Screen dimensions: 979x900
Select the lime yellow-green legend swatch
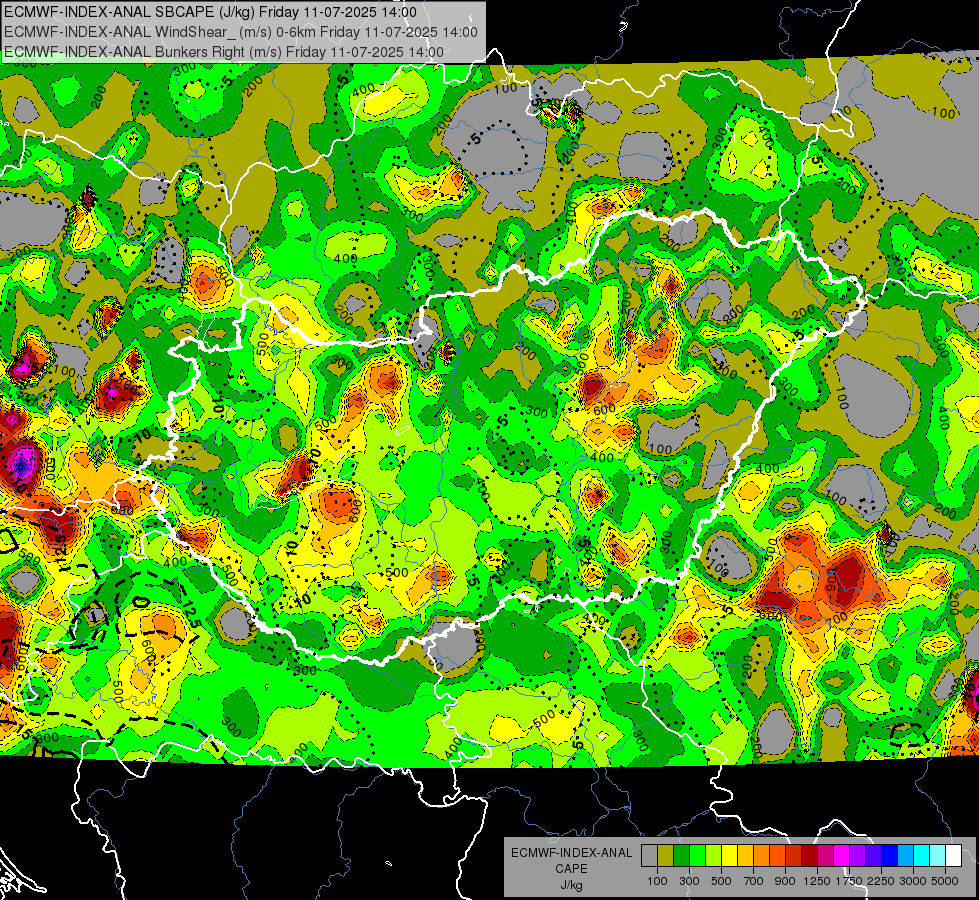pyautogui.click(x=713, y=856)
